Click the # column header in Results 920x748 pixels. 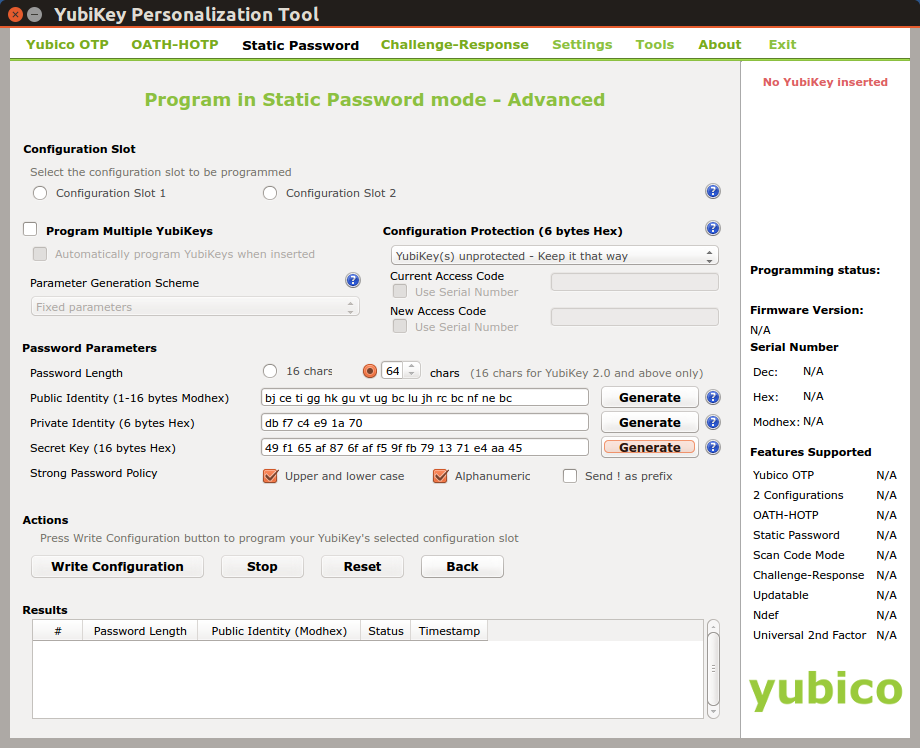[x=58, y=631]
